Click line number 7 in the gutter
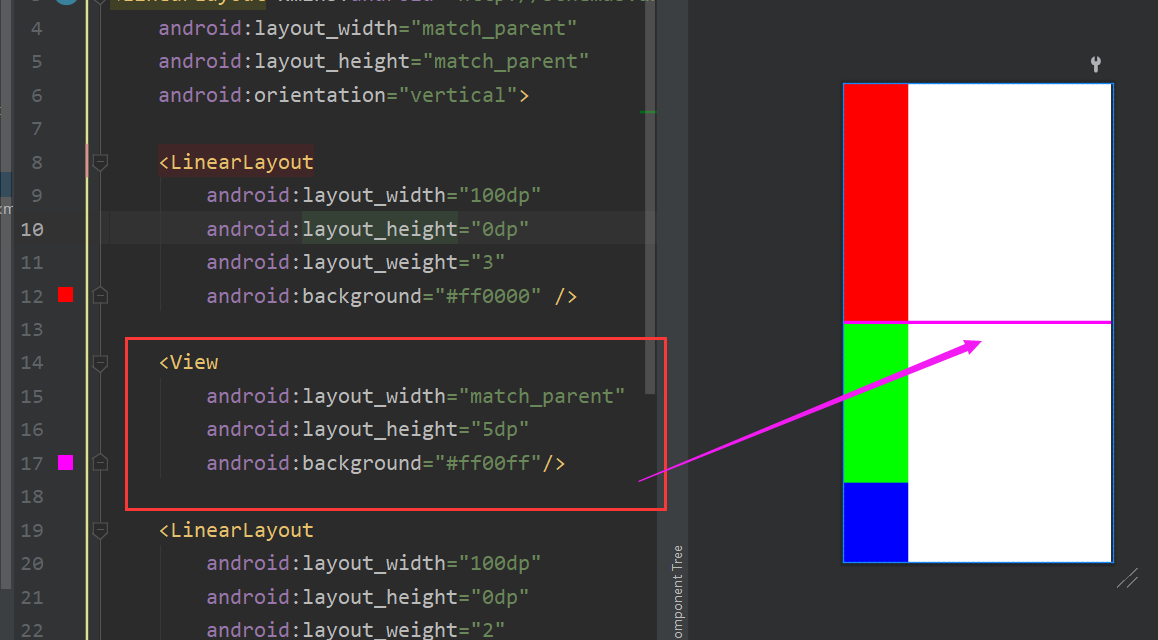Image resolution: width=1158 pixels, height=640 pixels. coord(37,128)
